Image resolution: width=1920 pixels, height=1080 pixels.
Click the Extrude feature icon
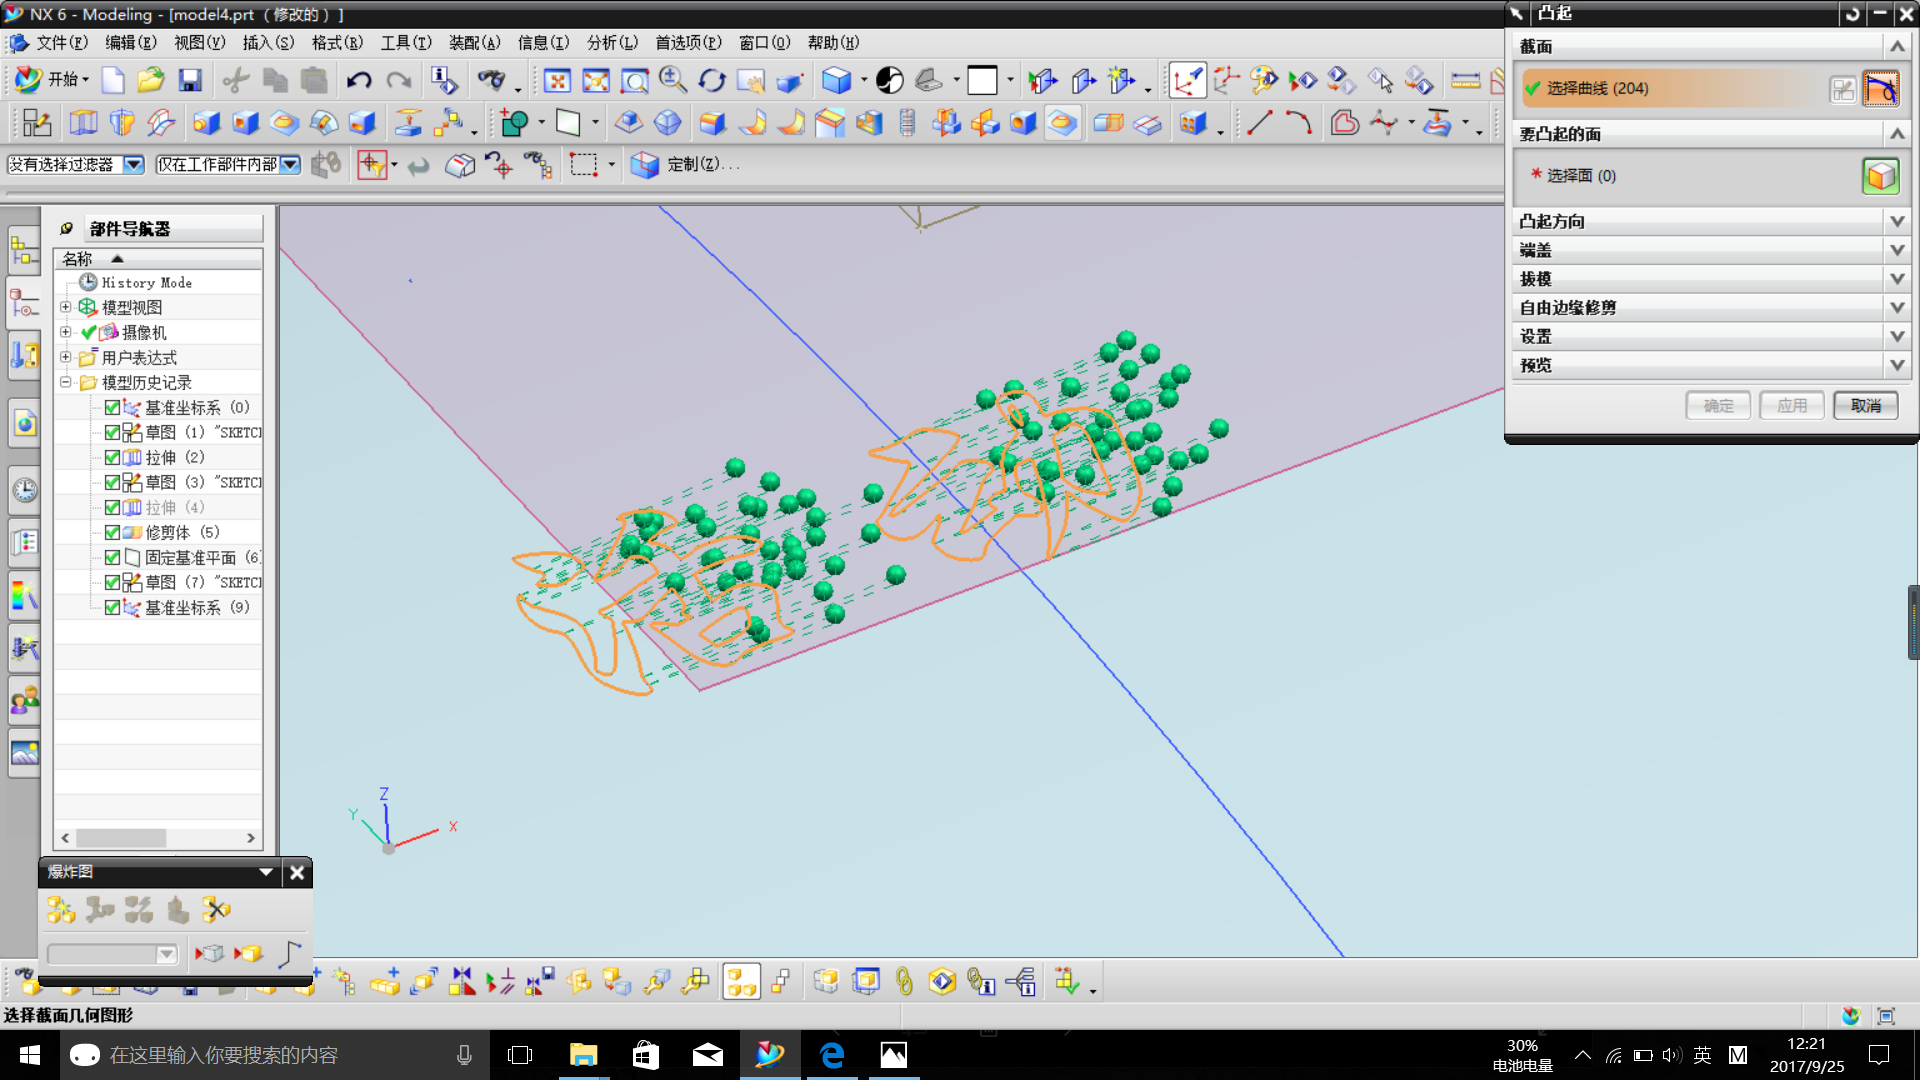pos(83,123)
